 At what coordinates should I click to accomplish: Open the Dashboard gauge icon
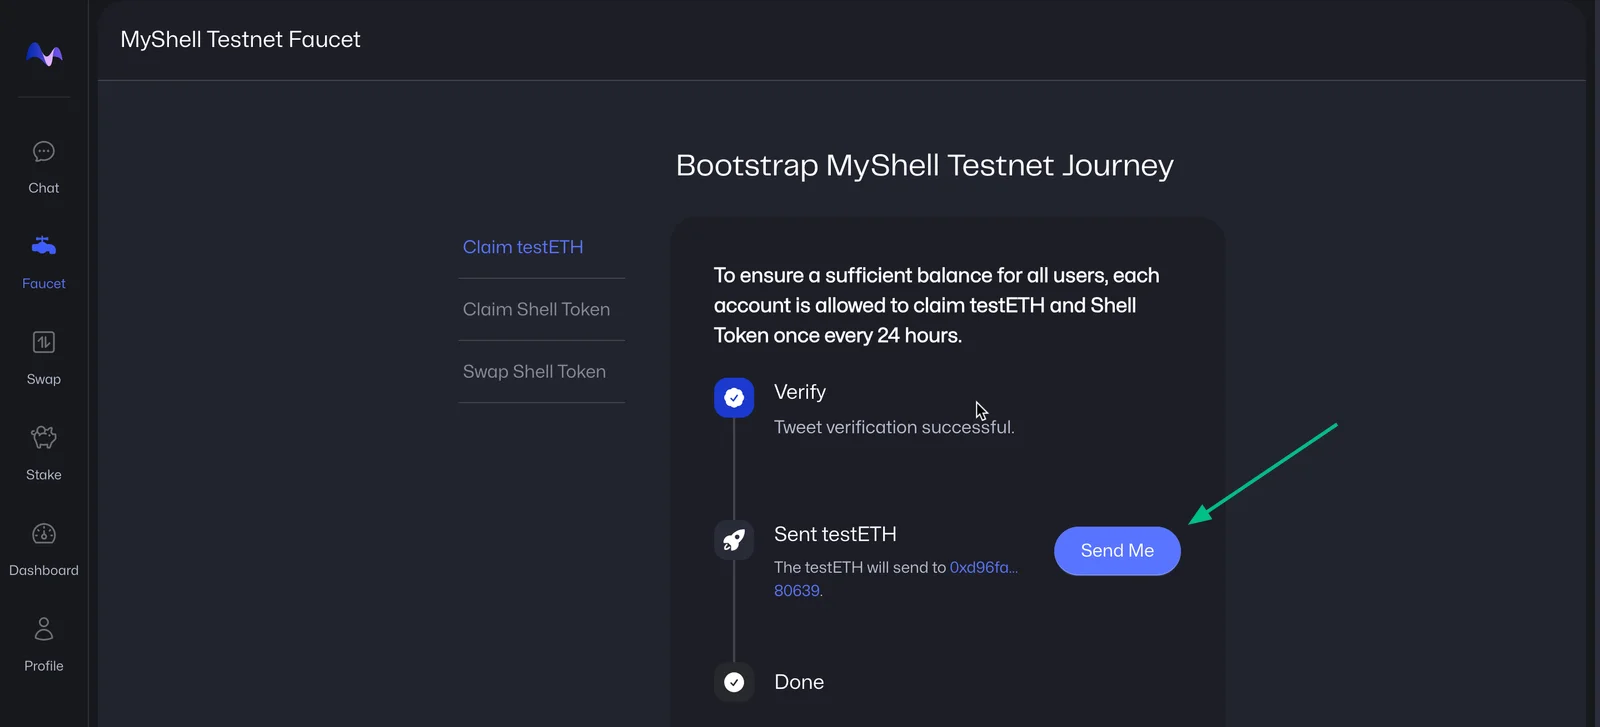coord(44,534)
